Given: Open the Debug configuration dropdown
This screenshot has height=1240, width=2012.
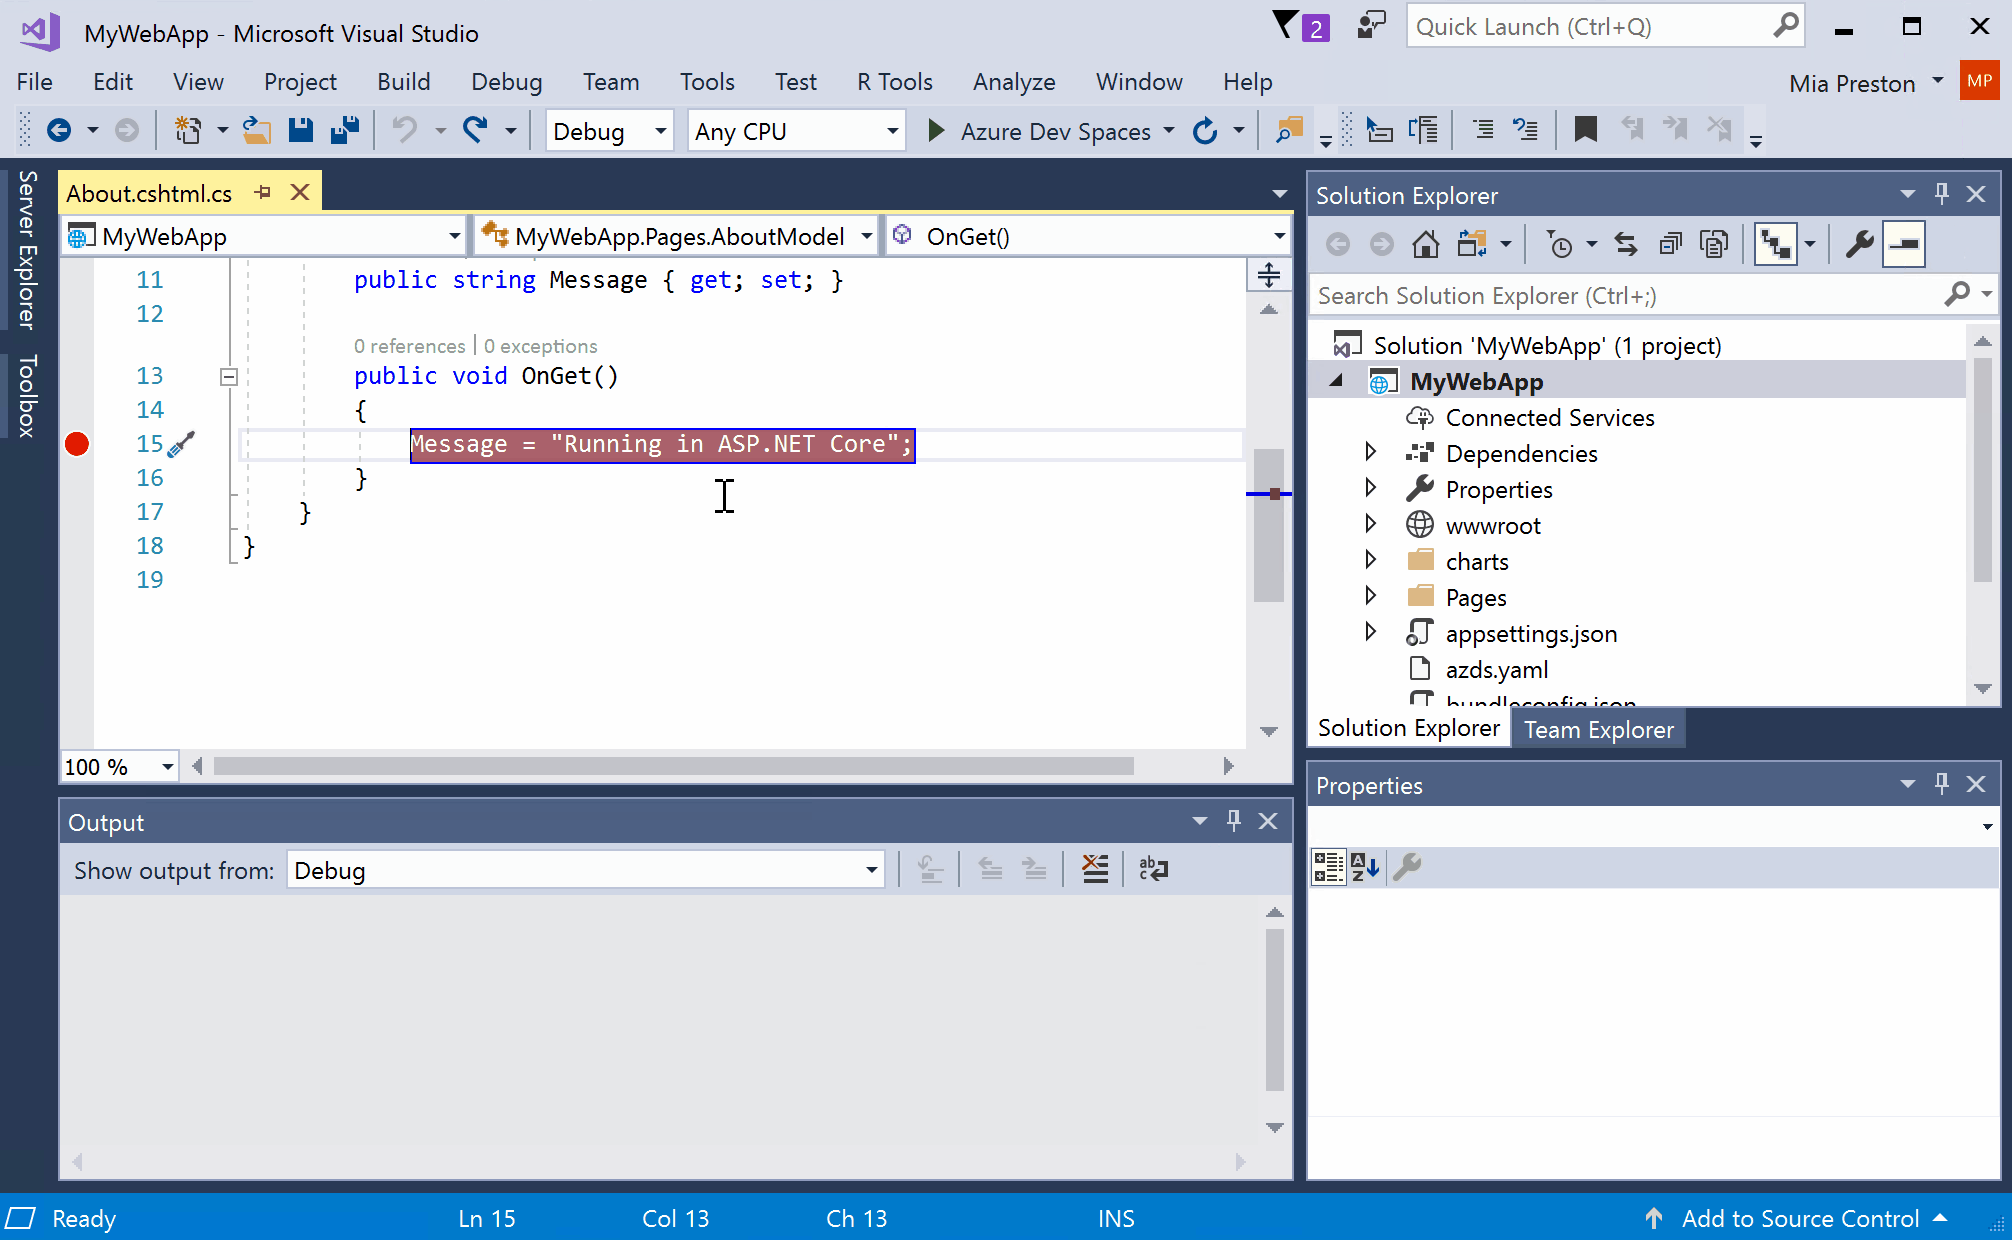Looking at the screenshot, I should [609, 131].
